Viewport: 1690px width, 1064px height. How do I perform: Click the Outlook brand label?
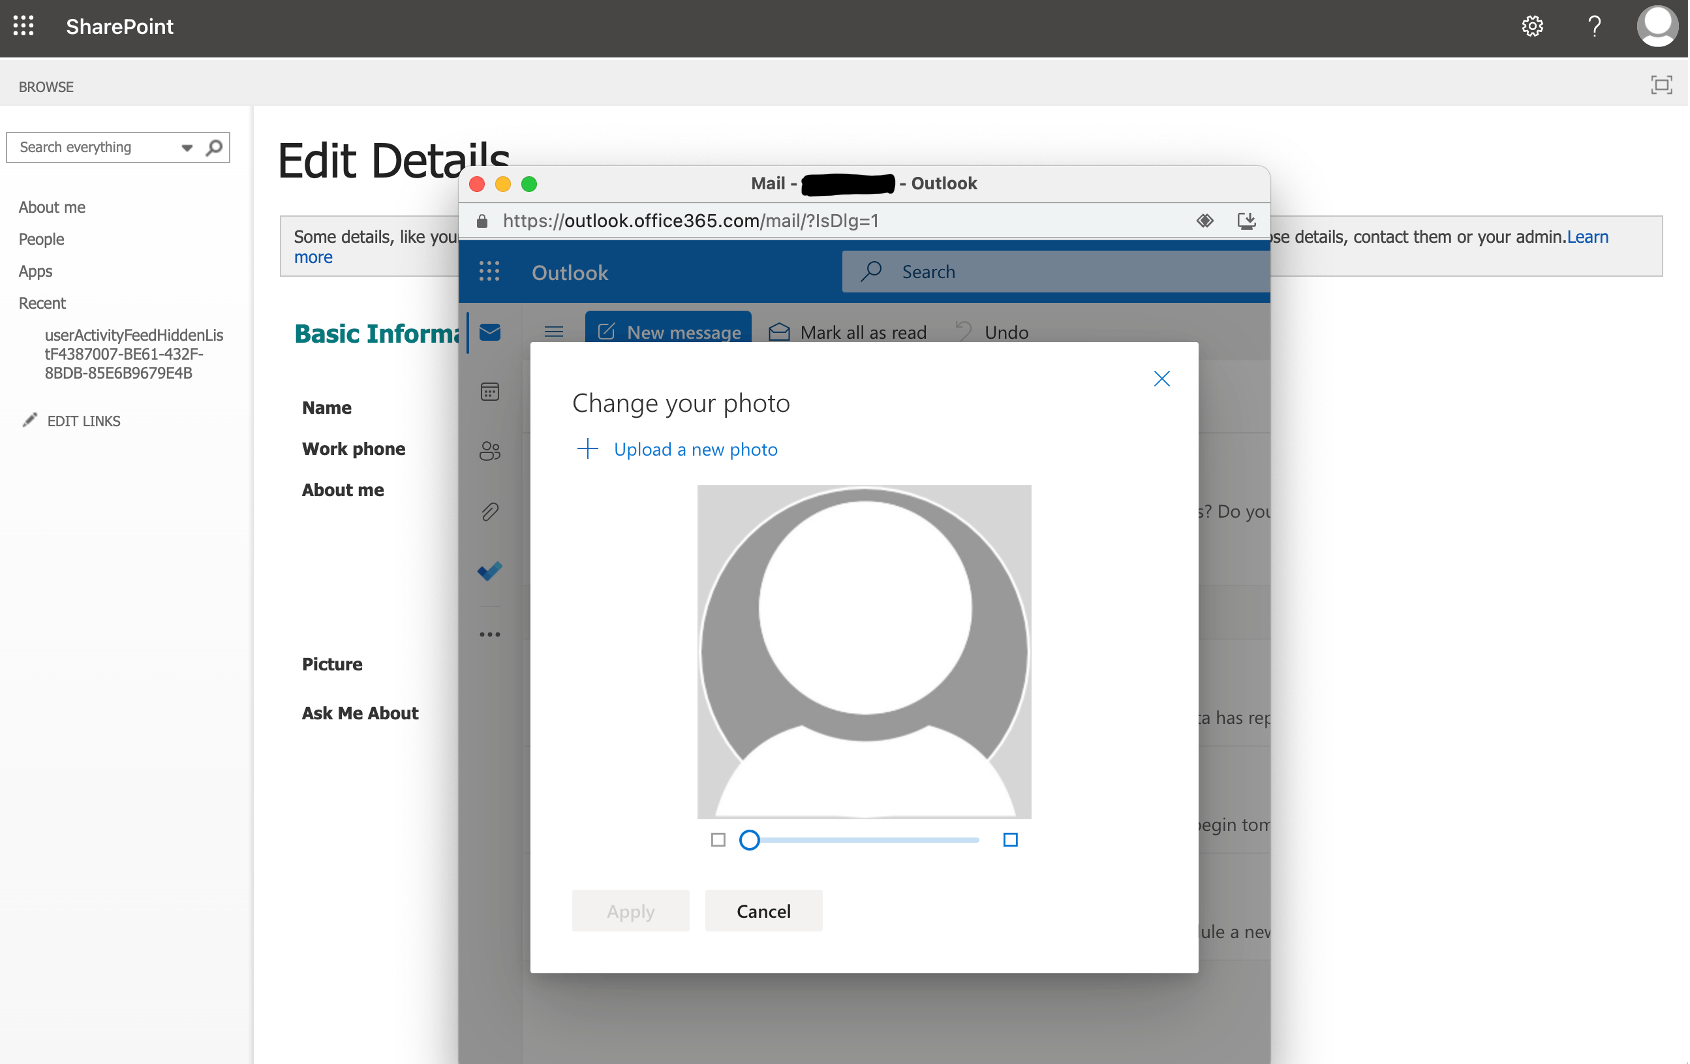(x=570, y=273)
